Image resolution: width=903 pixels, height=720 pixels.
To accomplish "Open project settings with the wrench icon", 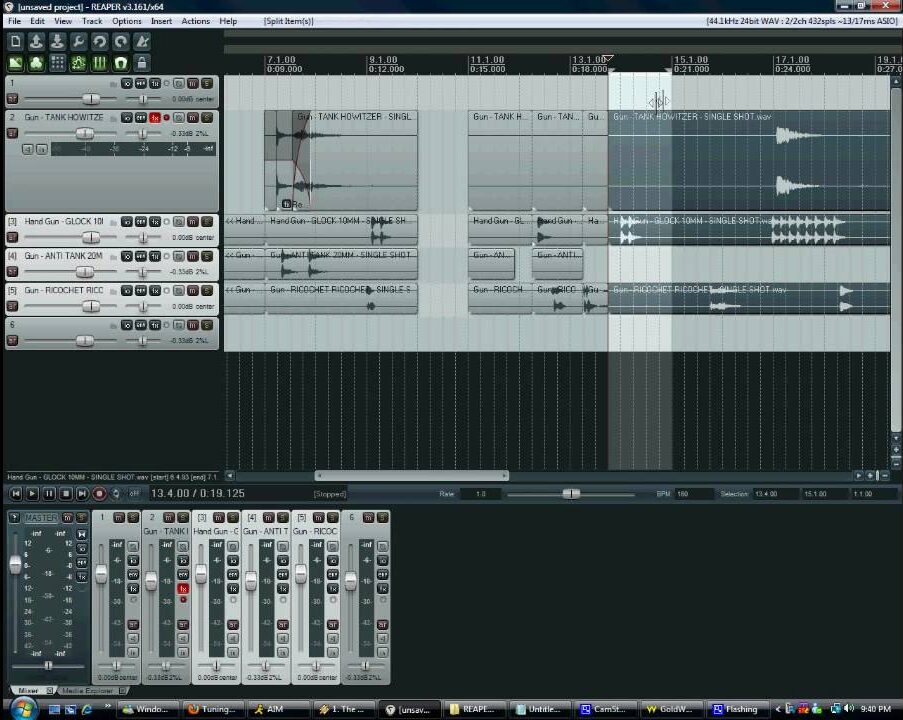I will [78, 41].
